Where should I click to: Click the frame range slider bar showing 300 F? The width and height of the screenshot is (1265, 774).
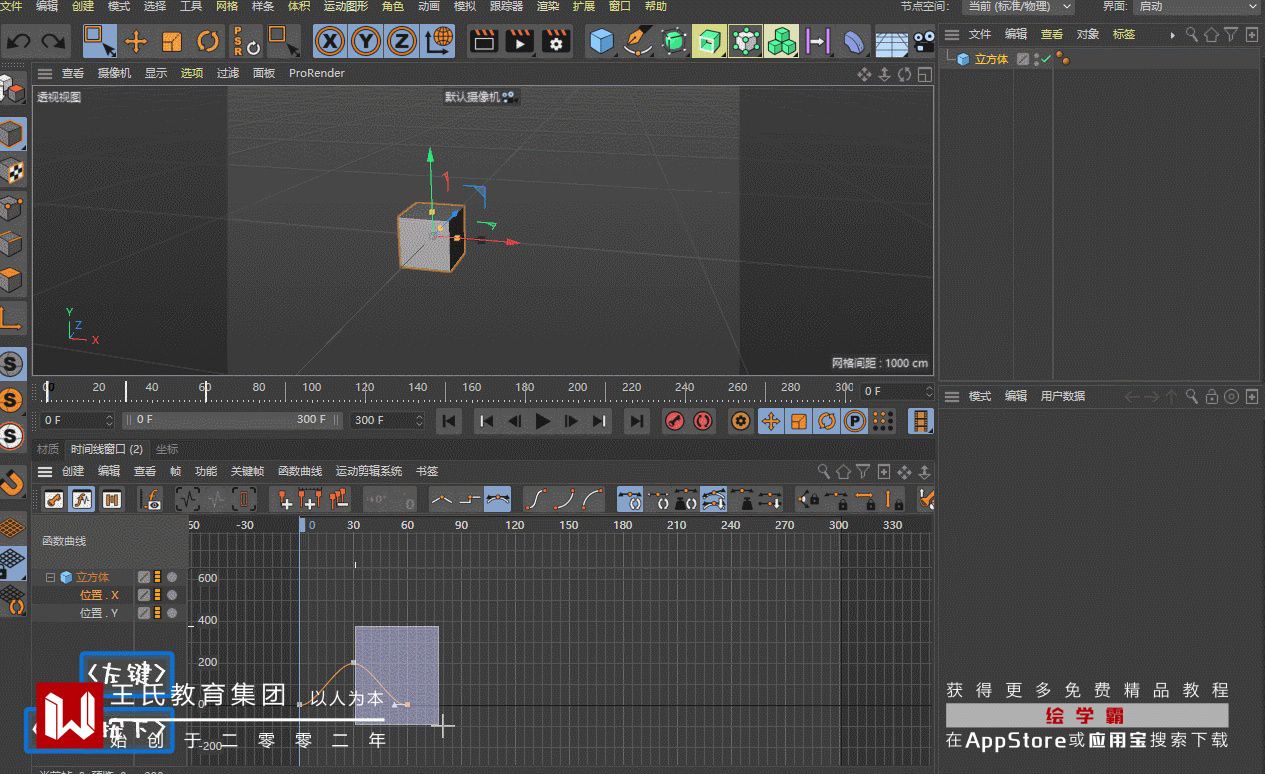(x=232, y=420)
